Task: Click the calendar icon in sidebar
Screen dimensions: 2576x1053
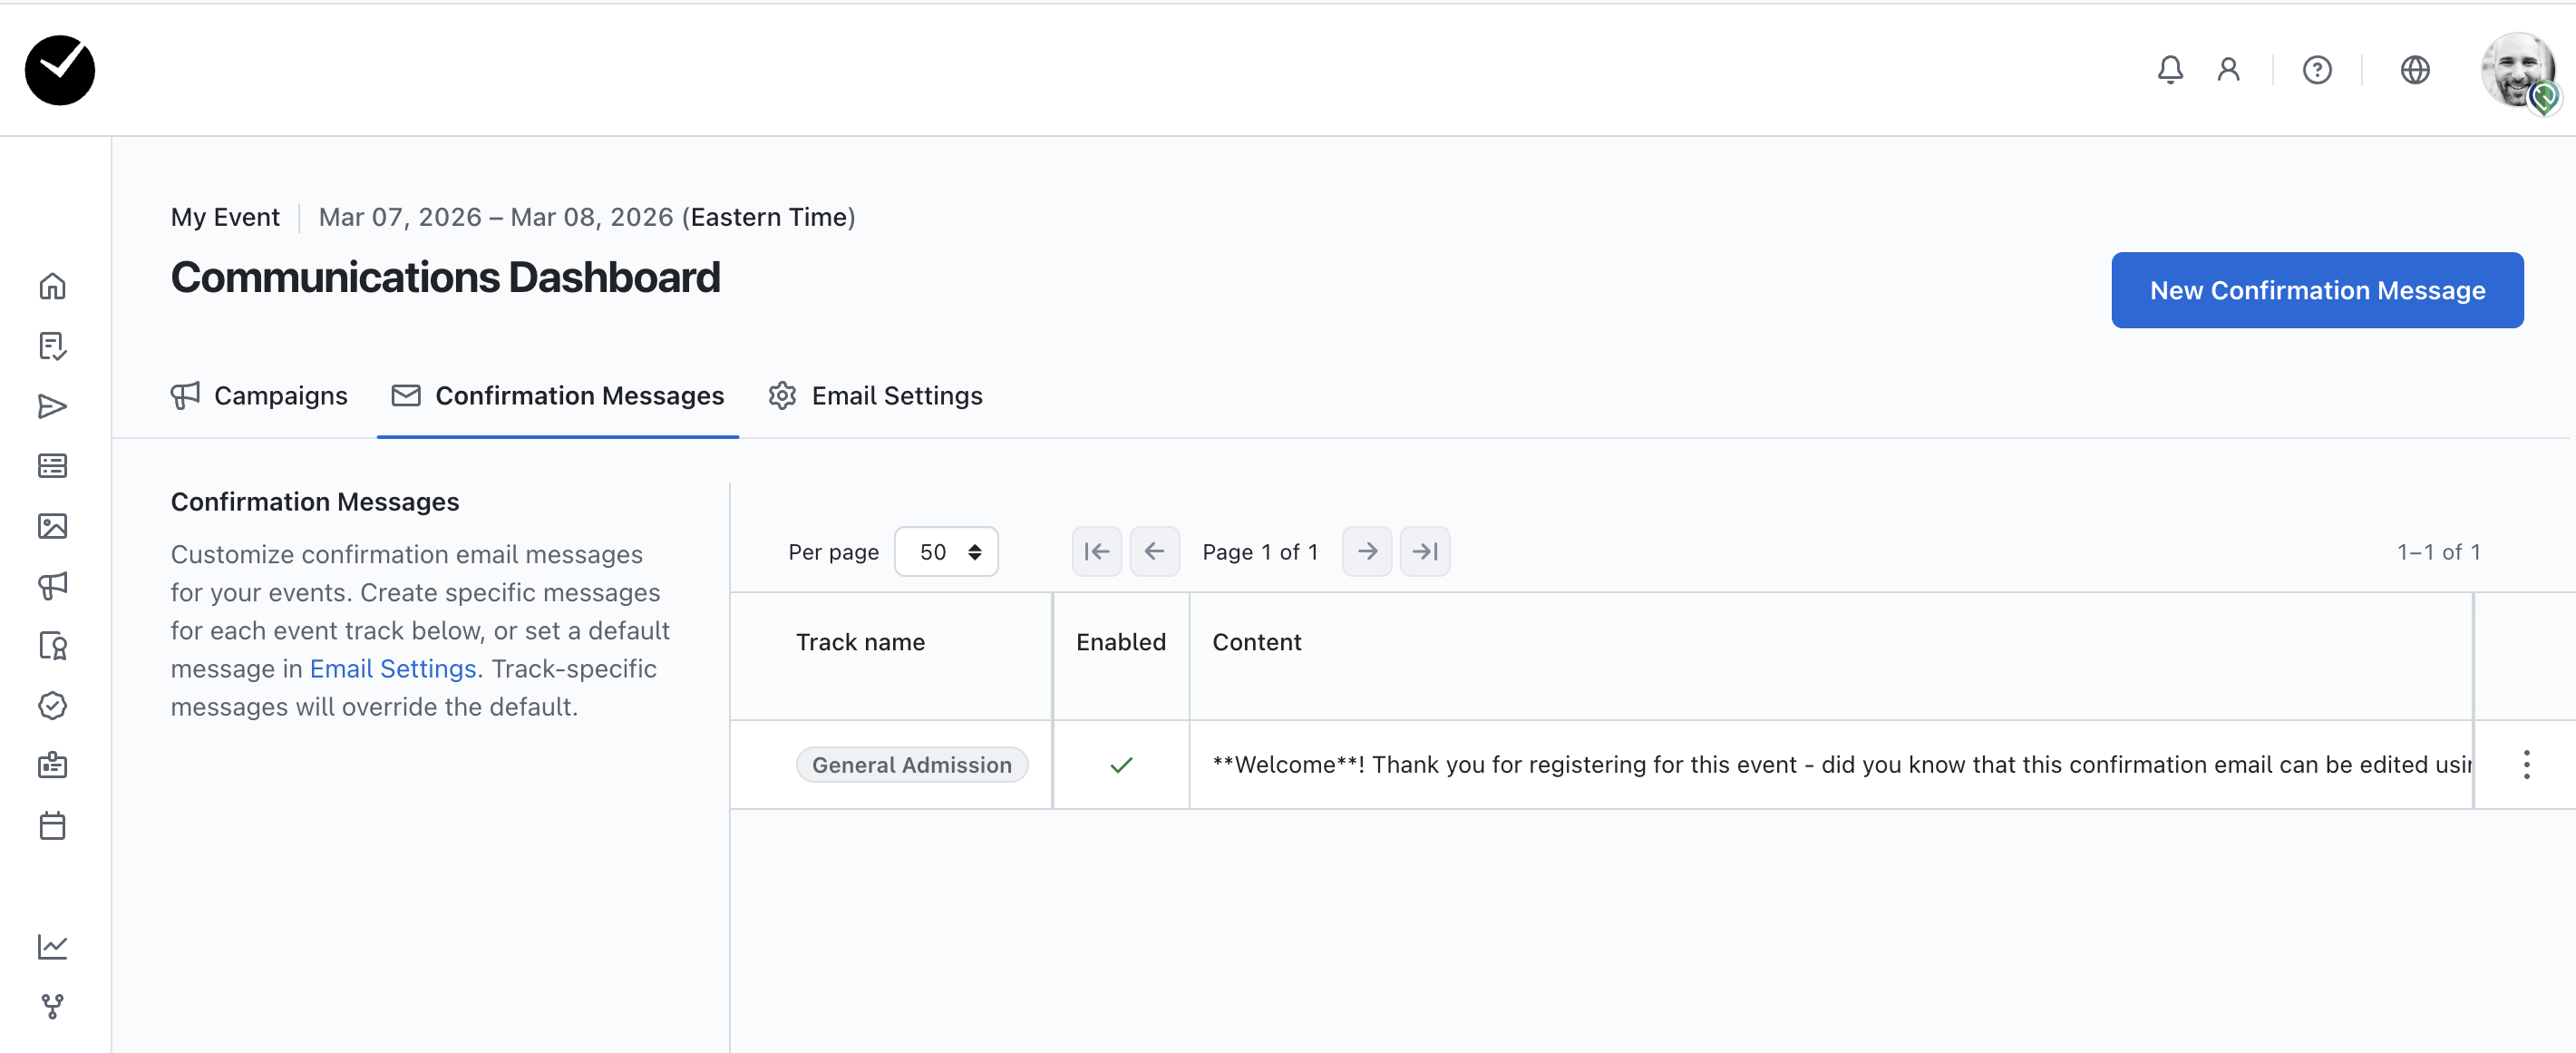Action: pyautogui.click(x=52, y=826)
